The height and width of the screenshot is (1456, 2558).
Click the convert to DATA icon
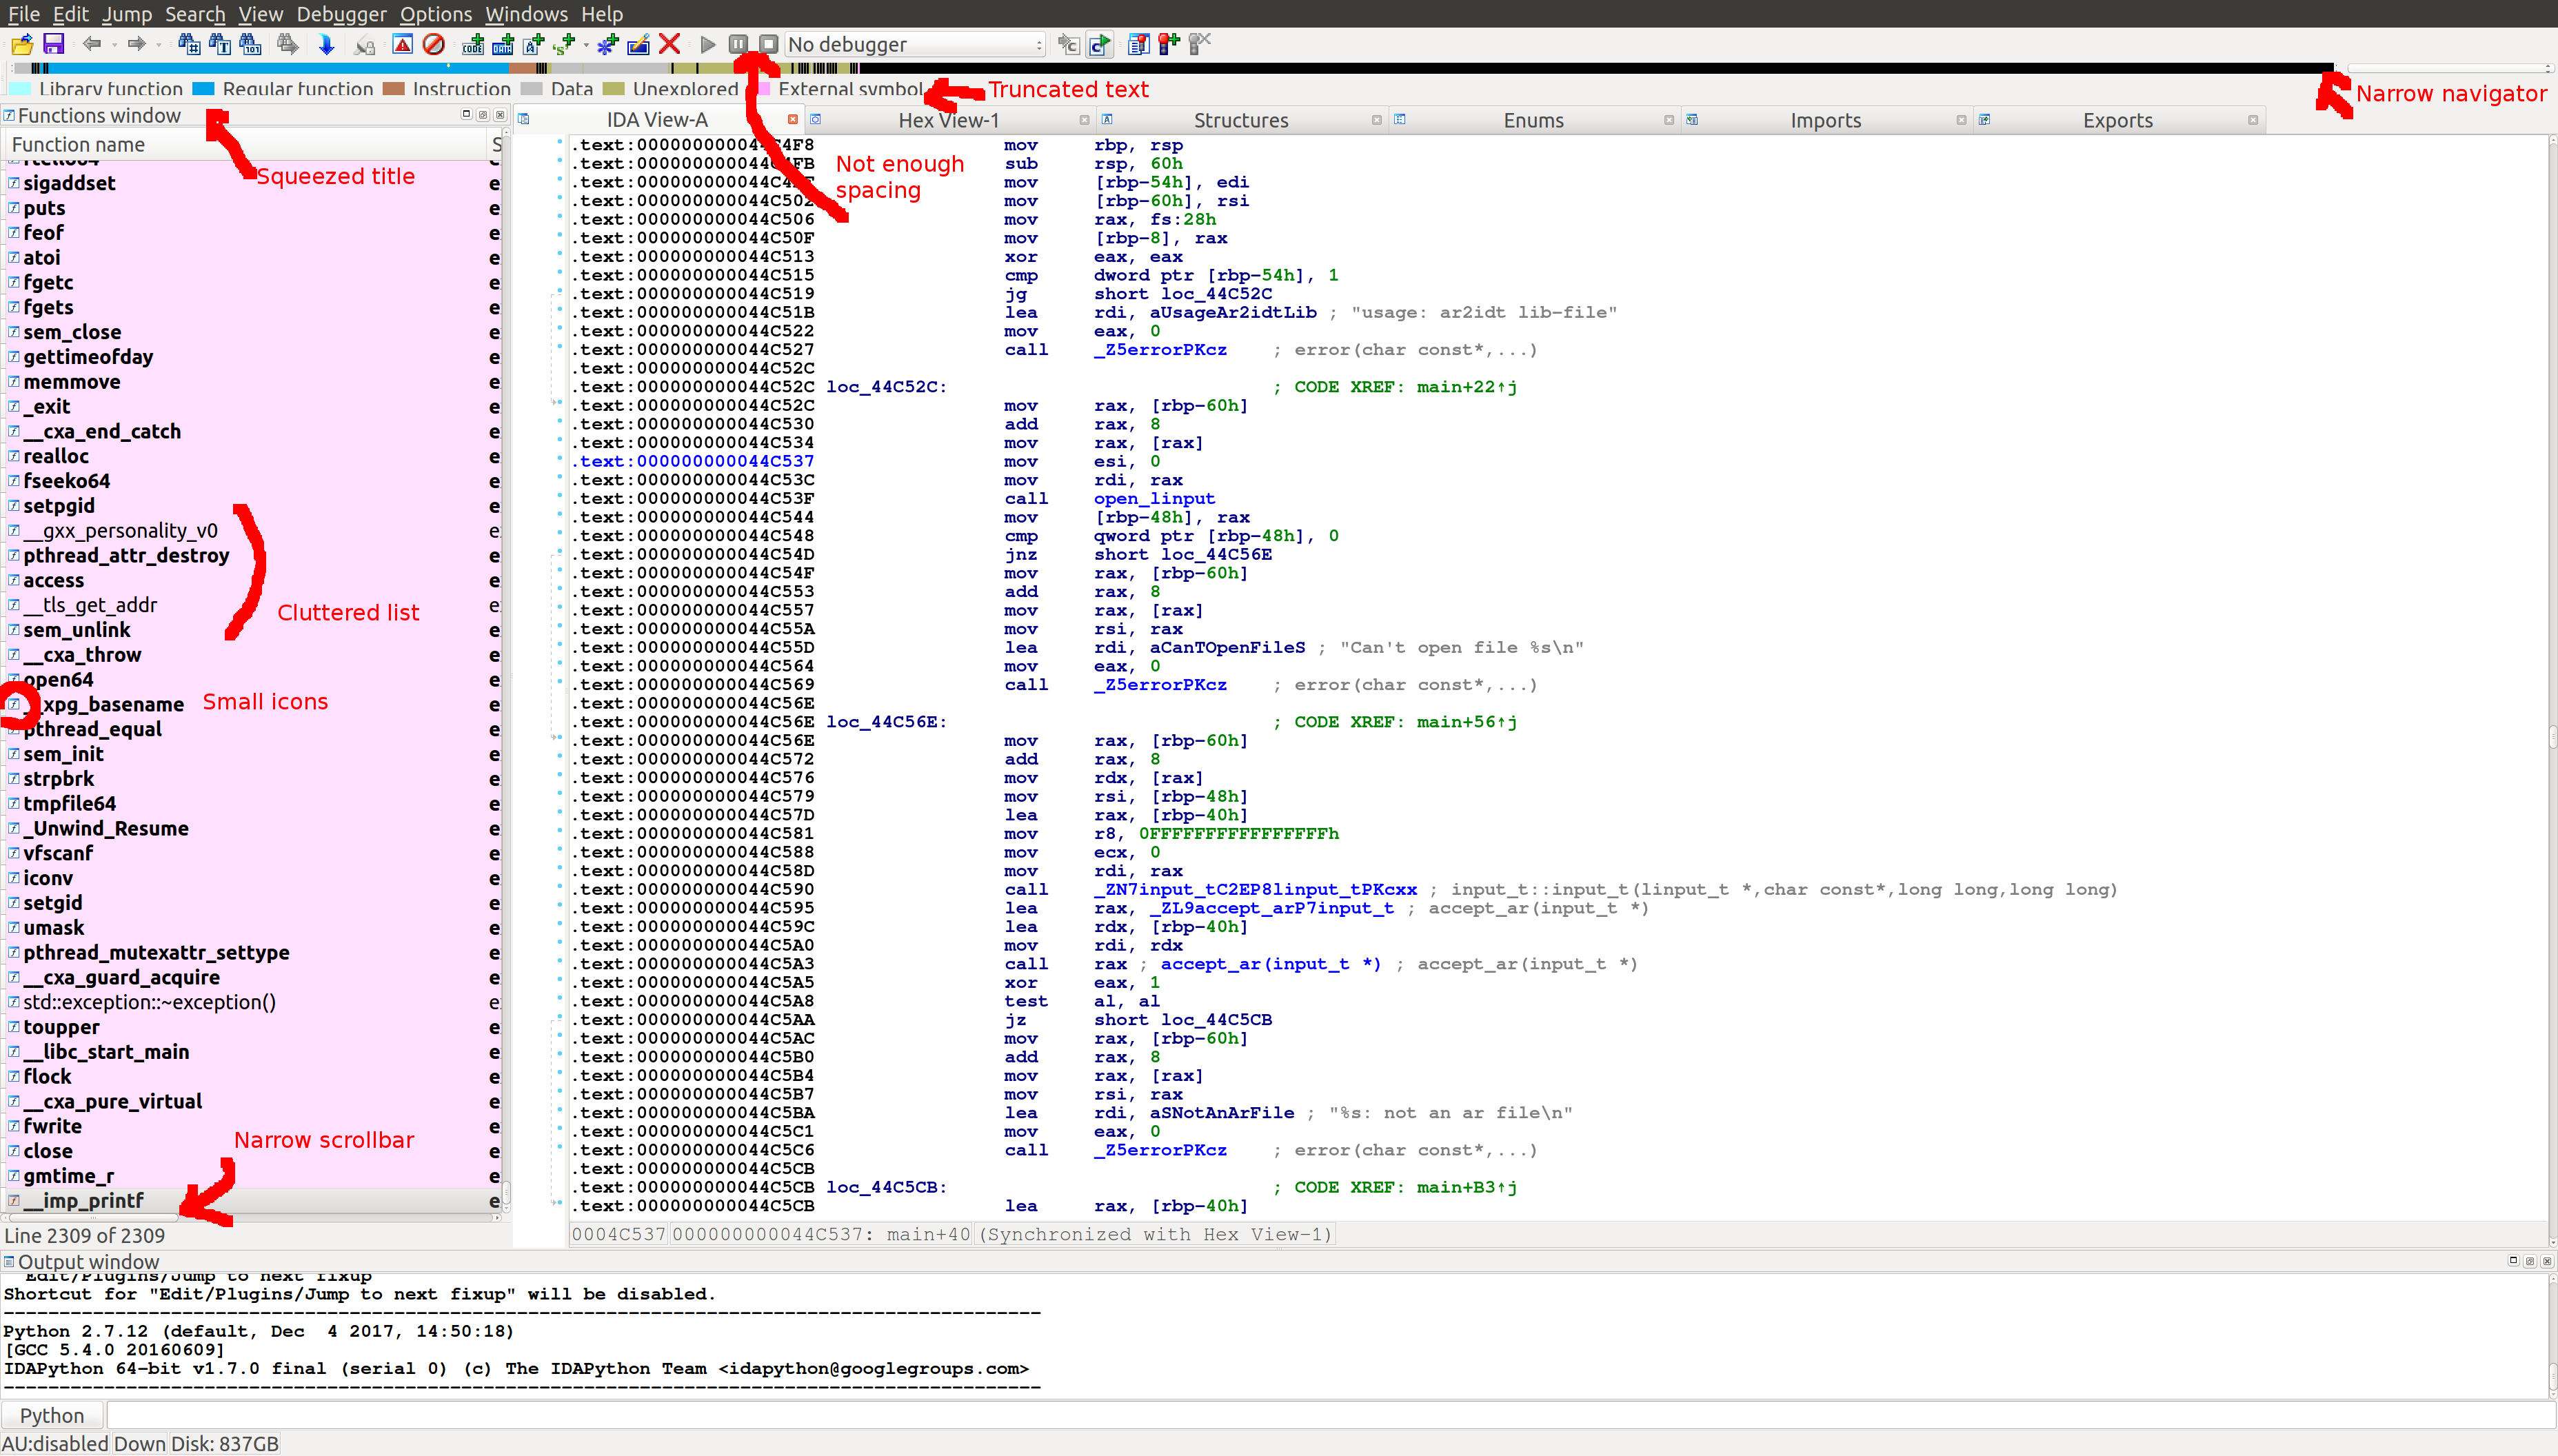pos(503,44)
